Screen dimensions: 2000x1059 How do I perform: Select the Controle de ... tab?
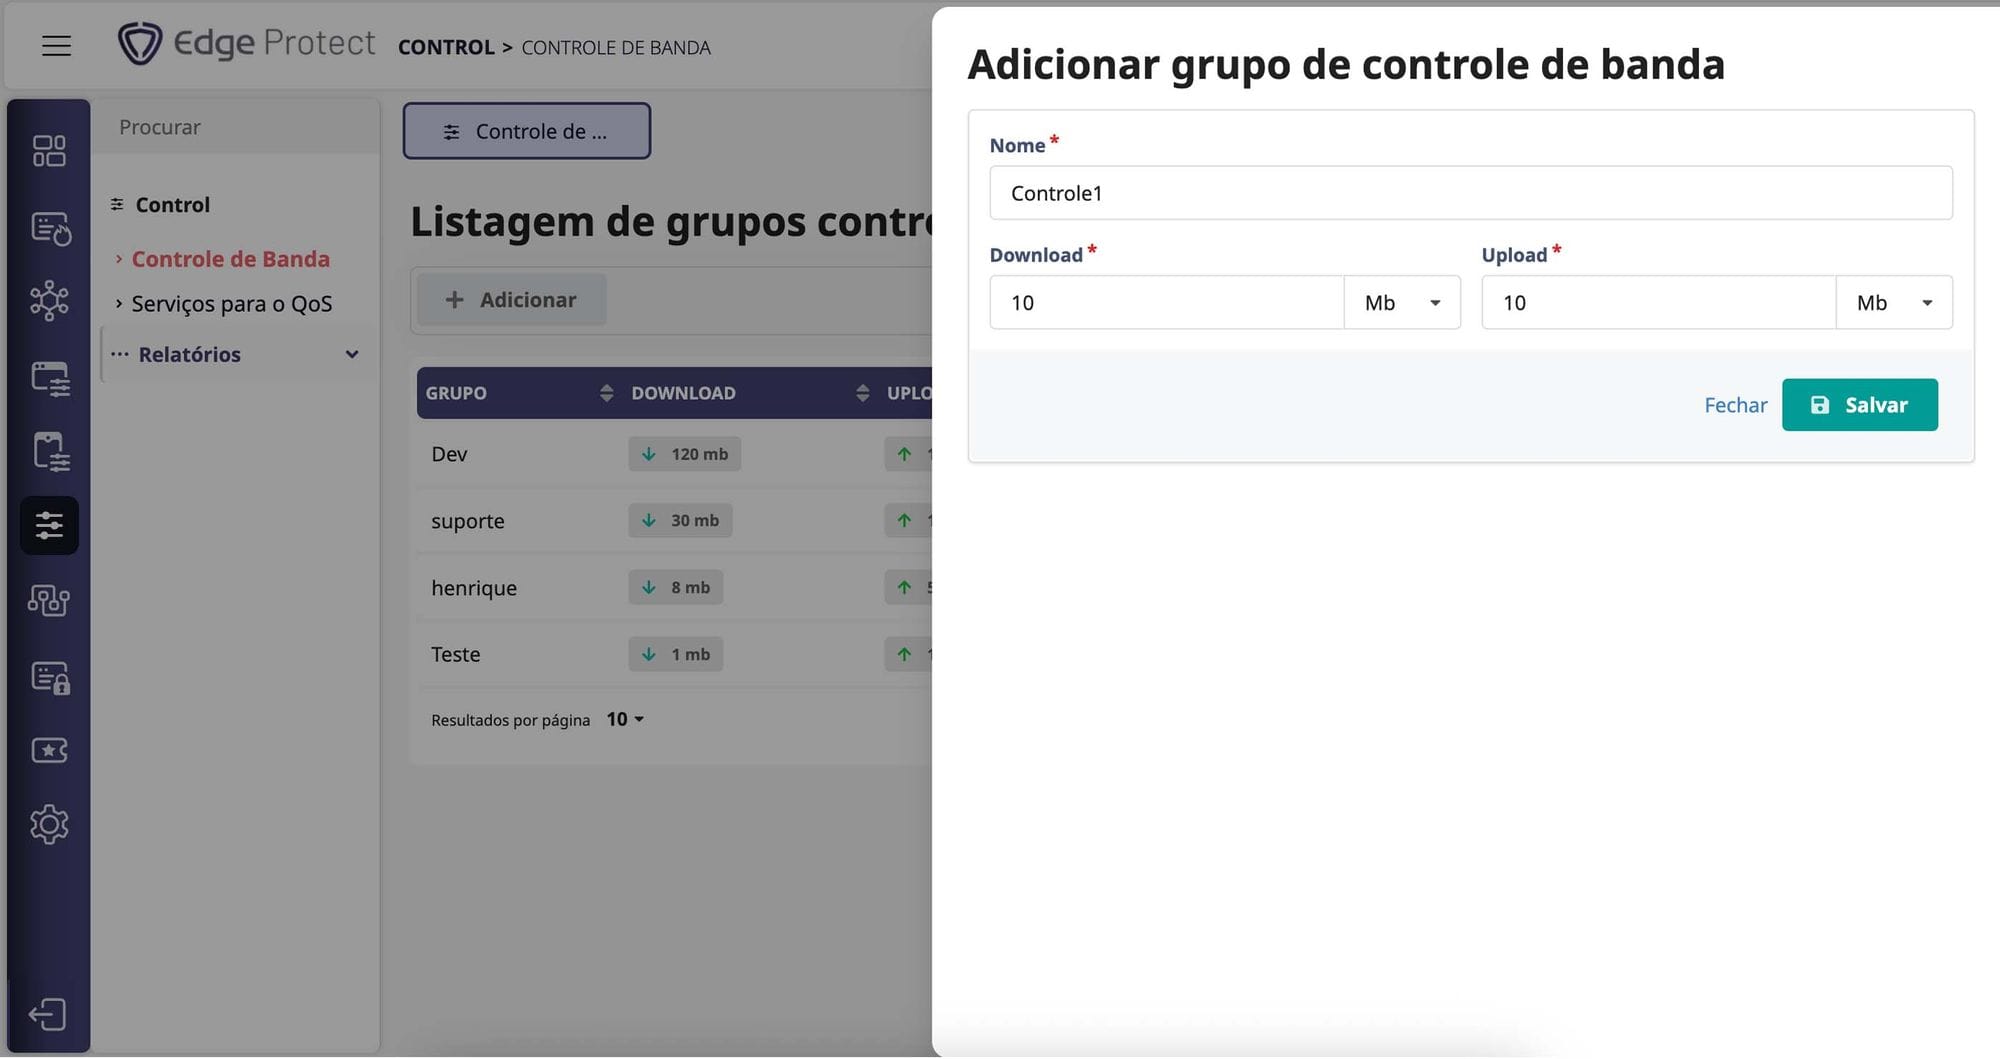tap(527, 131)
